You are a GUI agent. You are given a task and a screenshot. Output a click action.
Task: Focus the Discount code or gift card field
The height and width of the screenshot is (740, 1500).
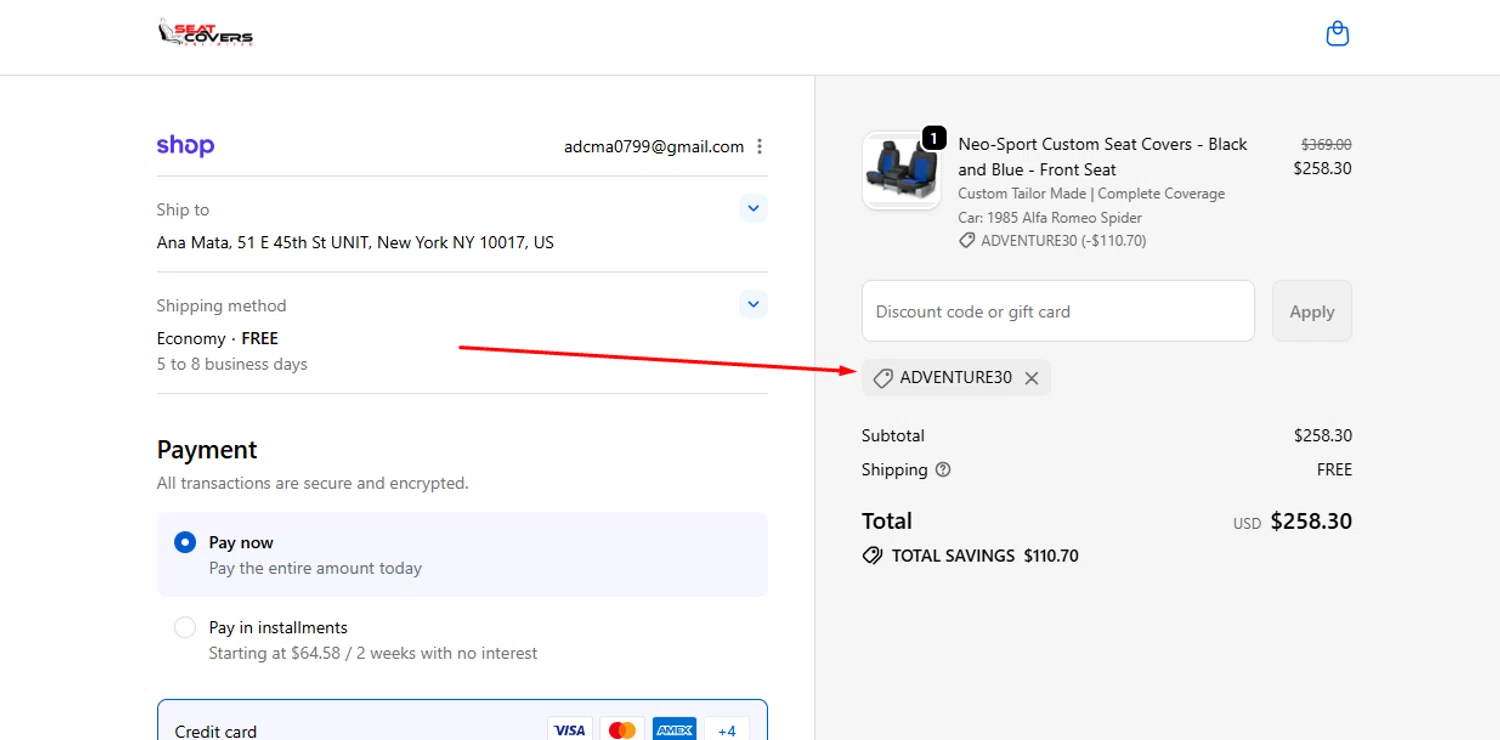[1058, 311]
